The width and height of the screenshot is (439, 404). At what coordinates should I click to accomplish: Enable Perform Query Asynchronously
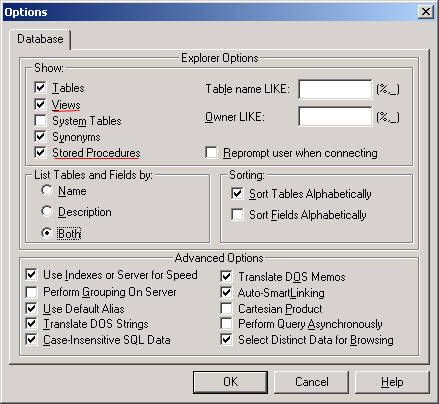(x=226, y=323)
